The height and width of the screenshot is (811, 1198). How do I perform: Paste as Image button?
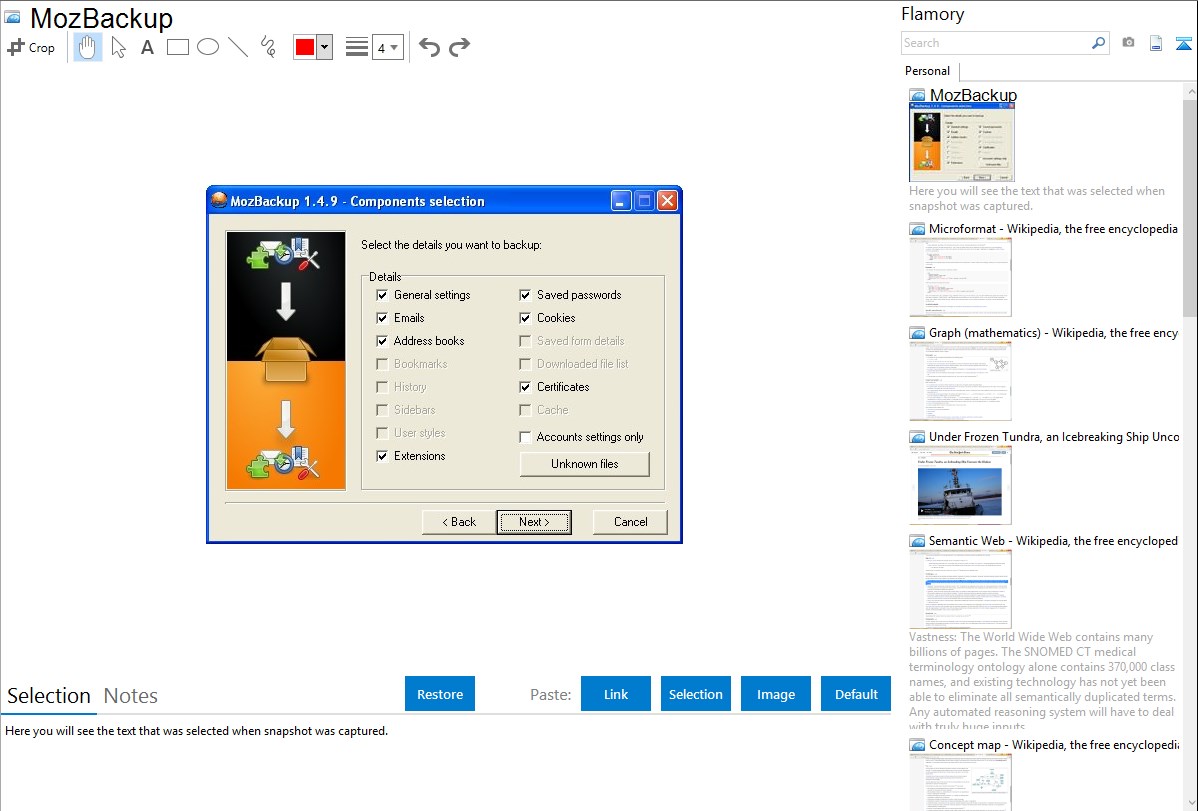775,694
